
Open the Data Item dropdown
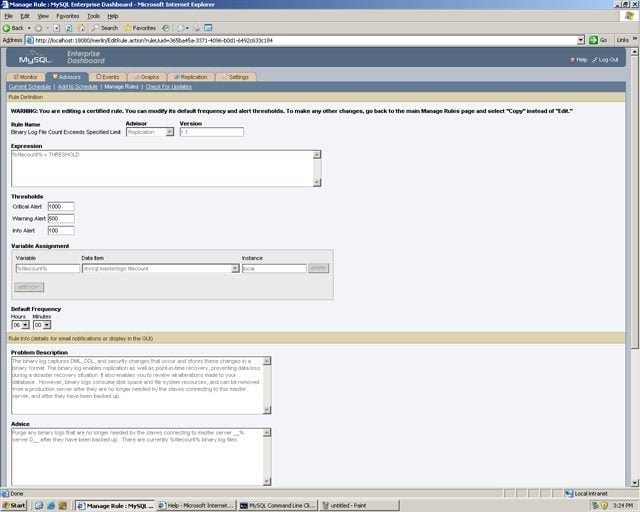click(x=160, y=269)
